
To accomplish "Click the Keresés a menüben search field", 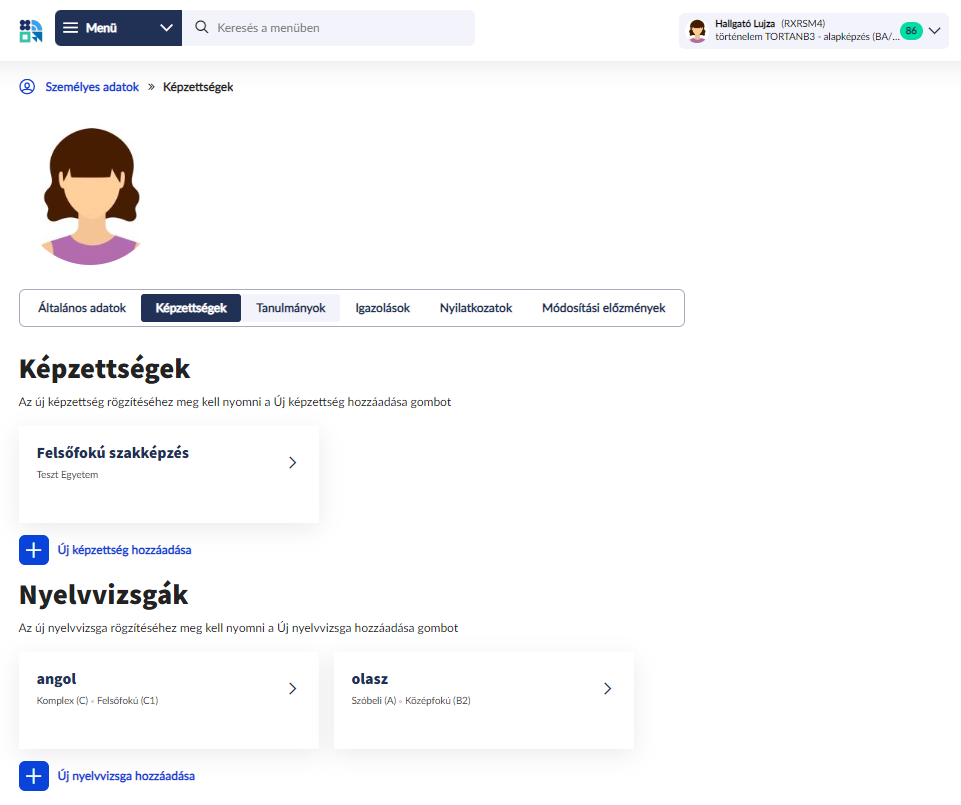I will coord(340,28).
